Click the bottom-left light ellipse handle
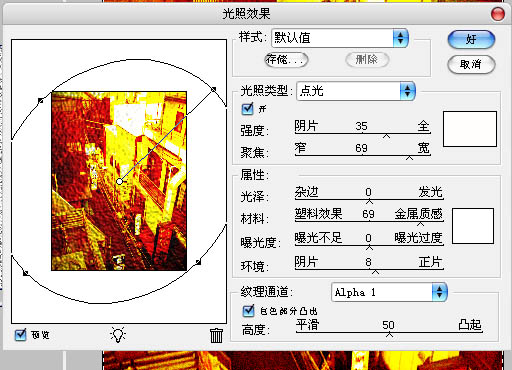Image resolution: width=512 pixels, height=370 pixels. click(x=26, y=273)
